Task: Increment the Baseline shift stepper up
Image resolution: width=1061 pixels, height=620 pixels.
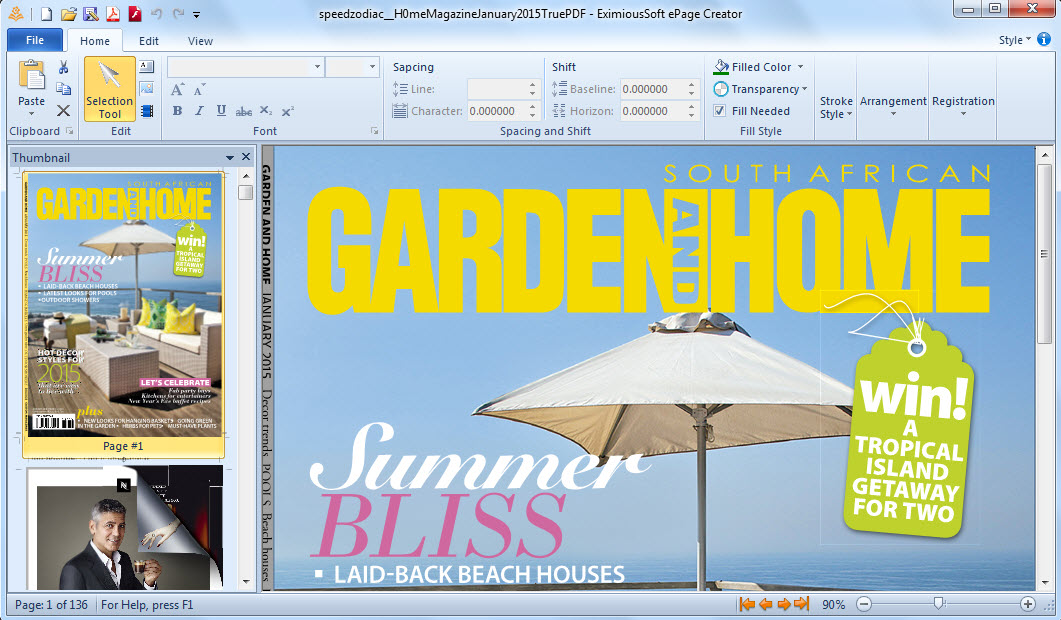Action: click(x=692, y=85)
